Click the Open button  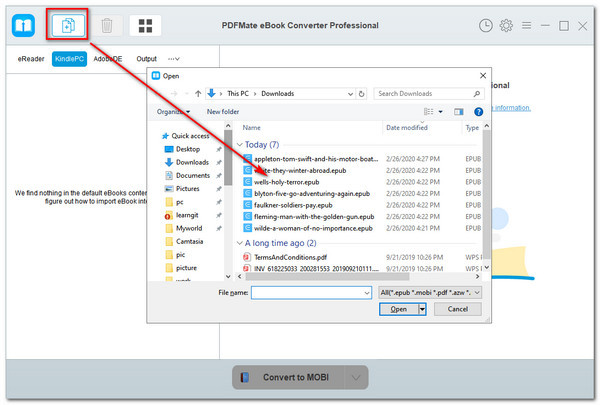point(399,309)
